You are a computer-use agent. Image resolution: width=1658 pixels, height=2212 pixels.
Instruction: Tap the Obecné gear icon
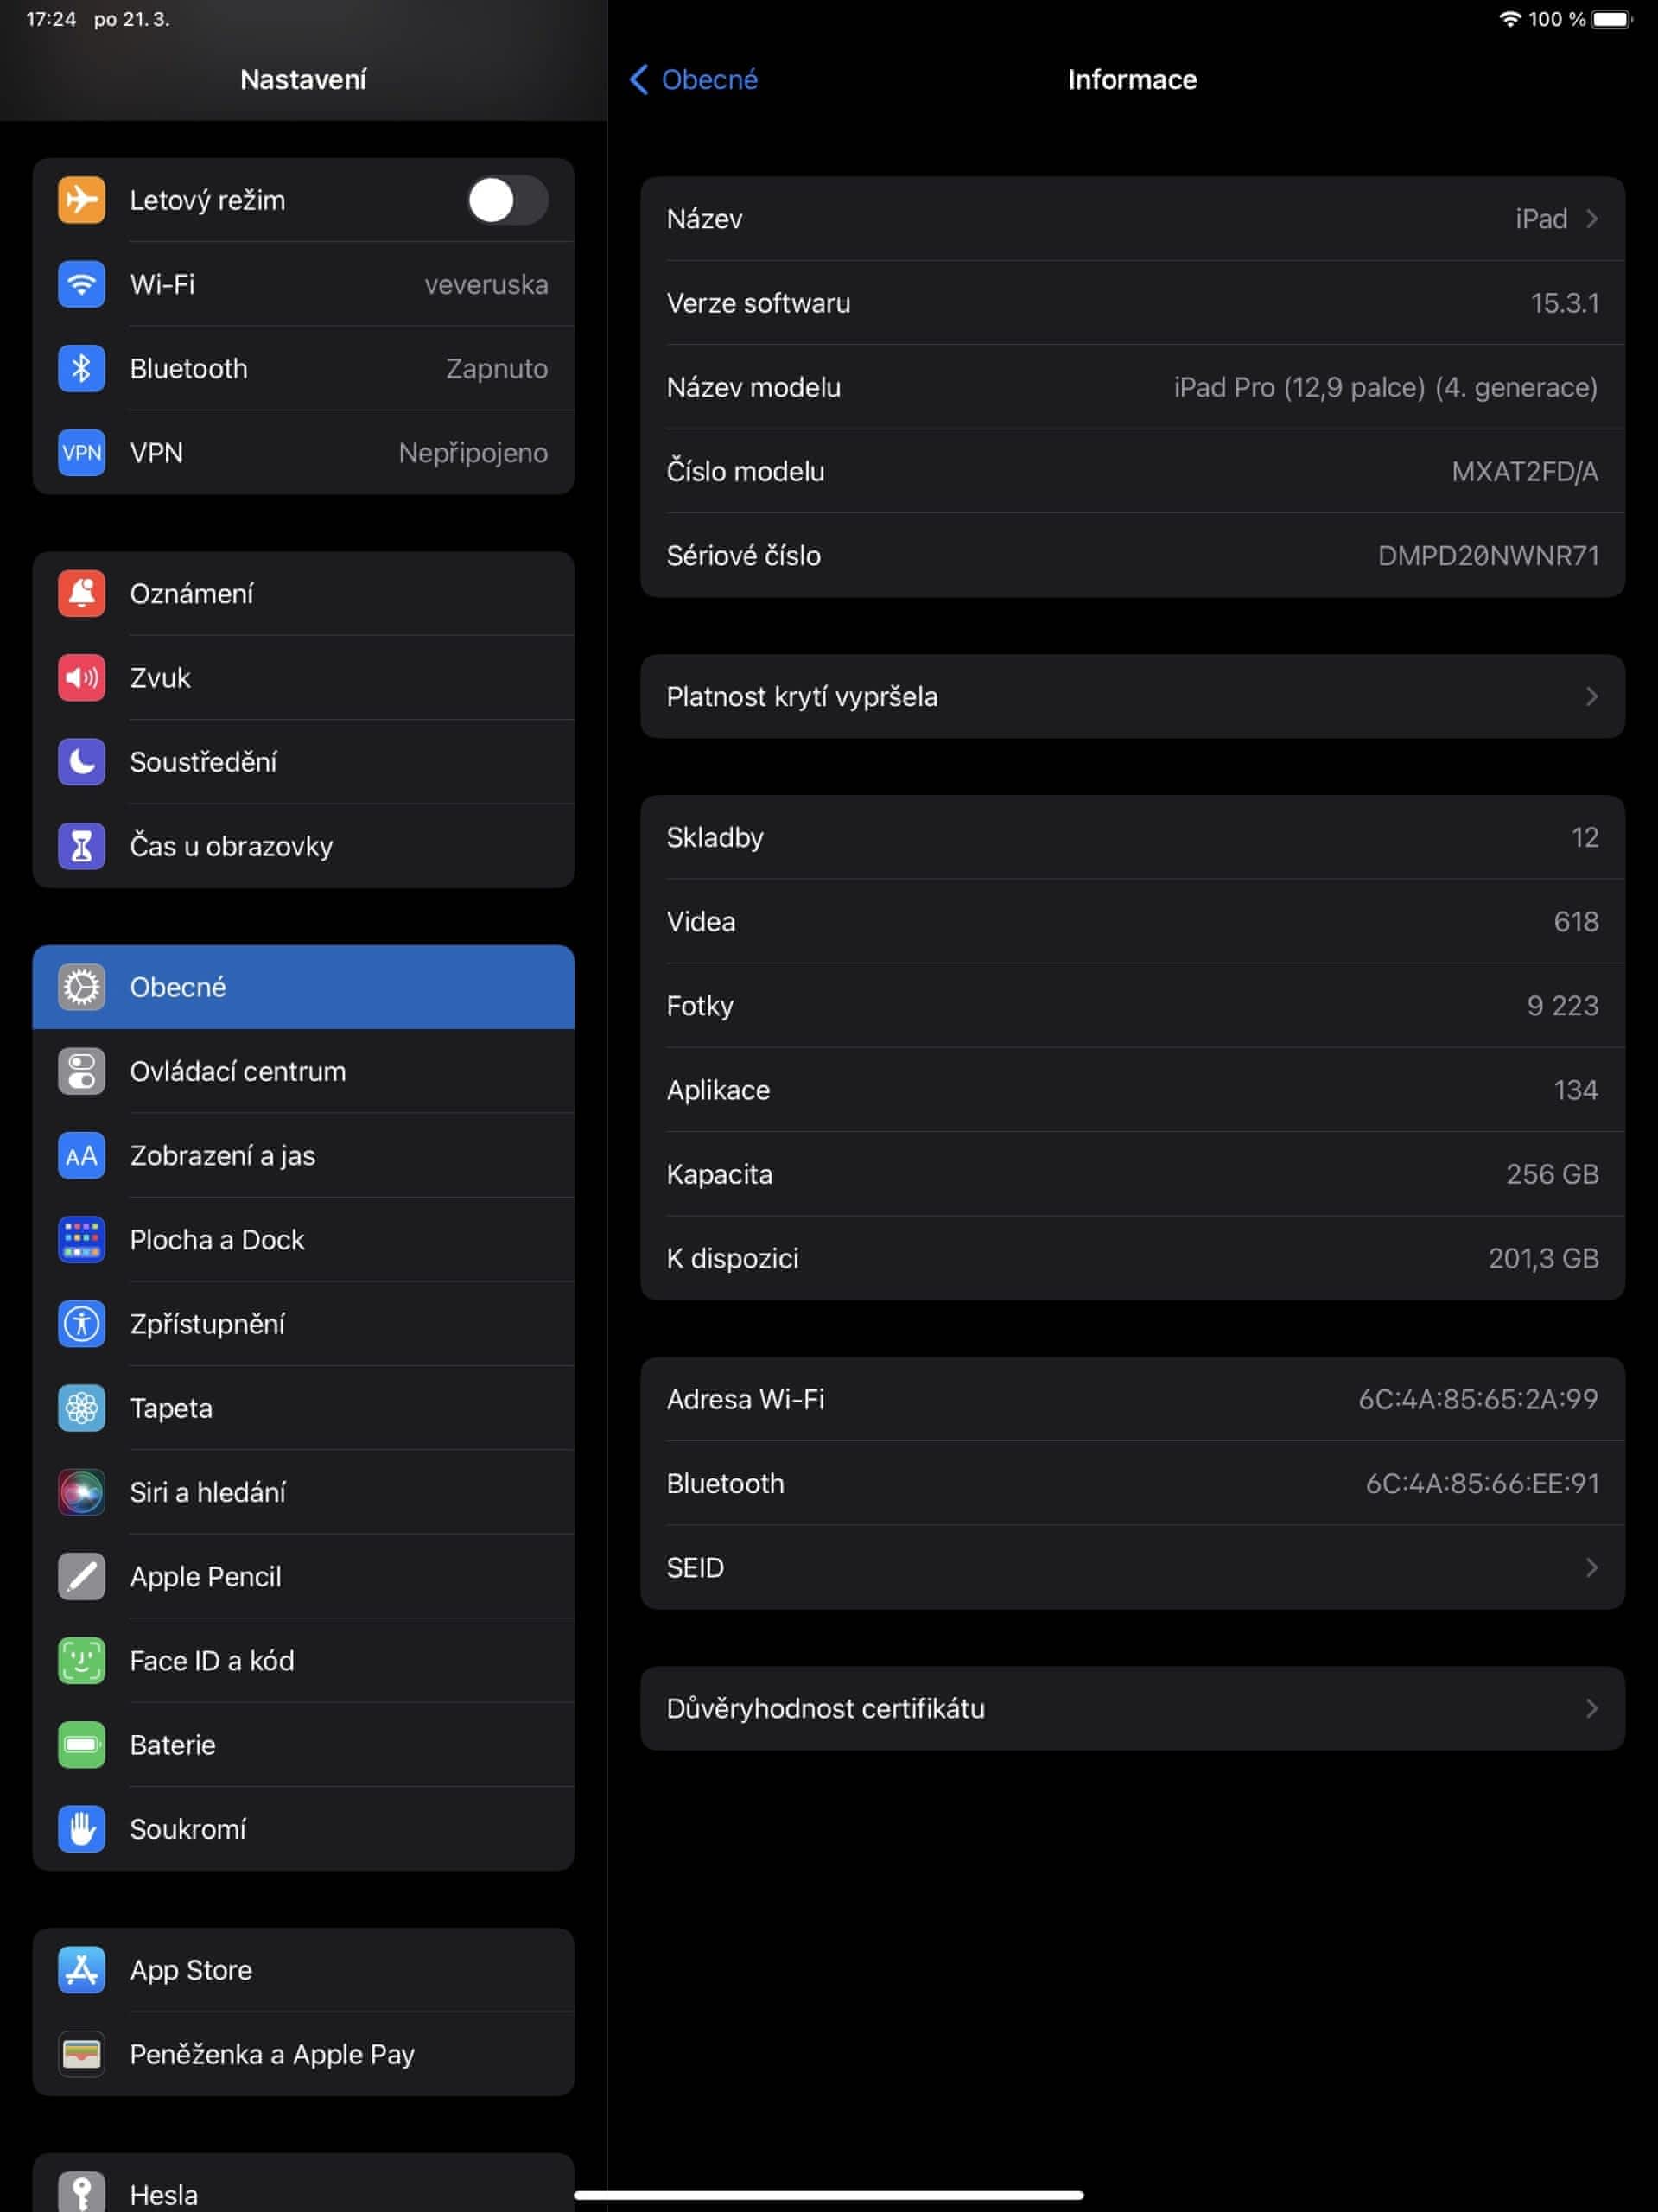coord(81,987)
